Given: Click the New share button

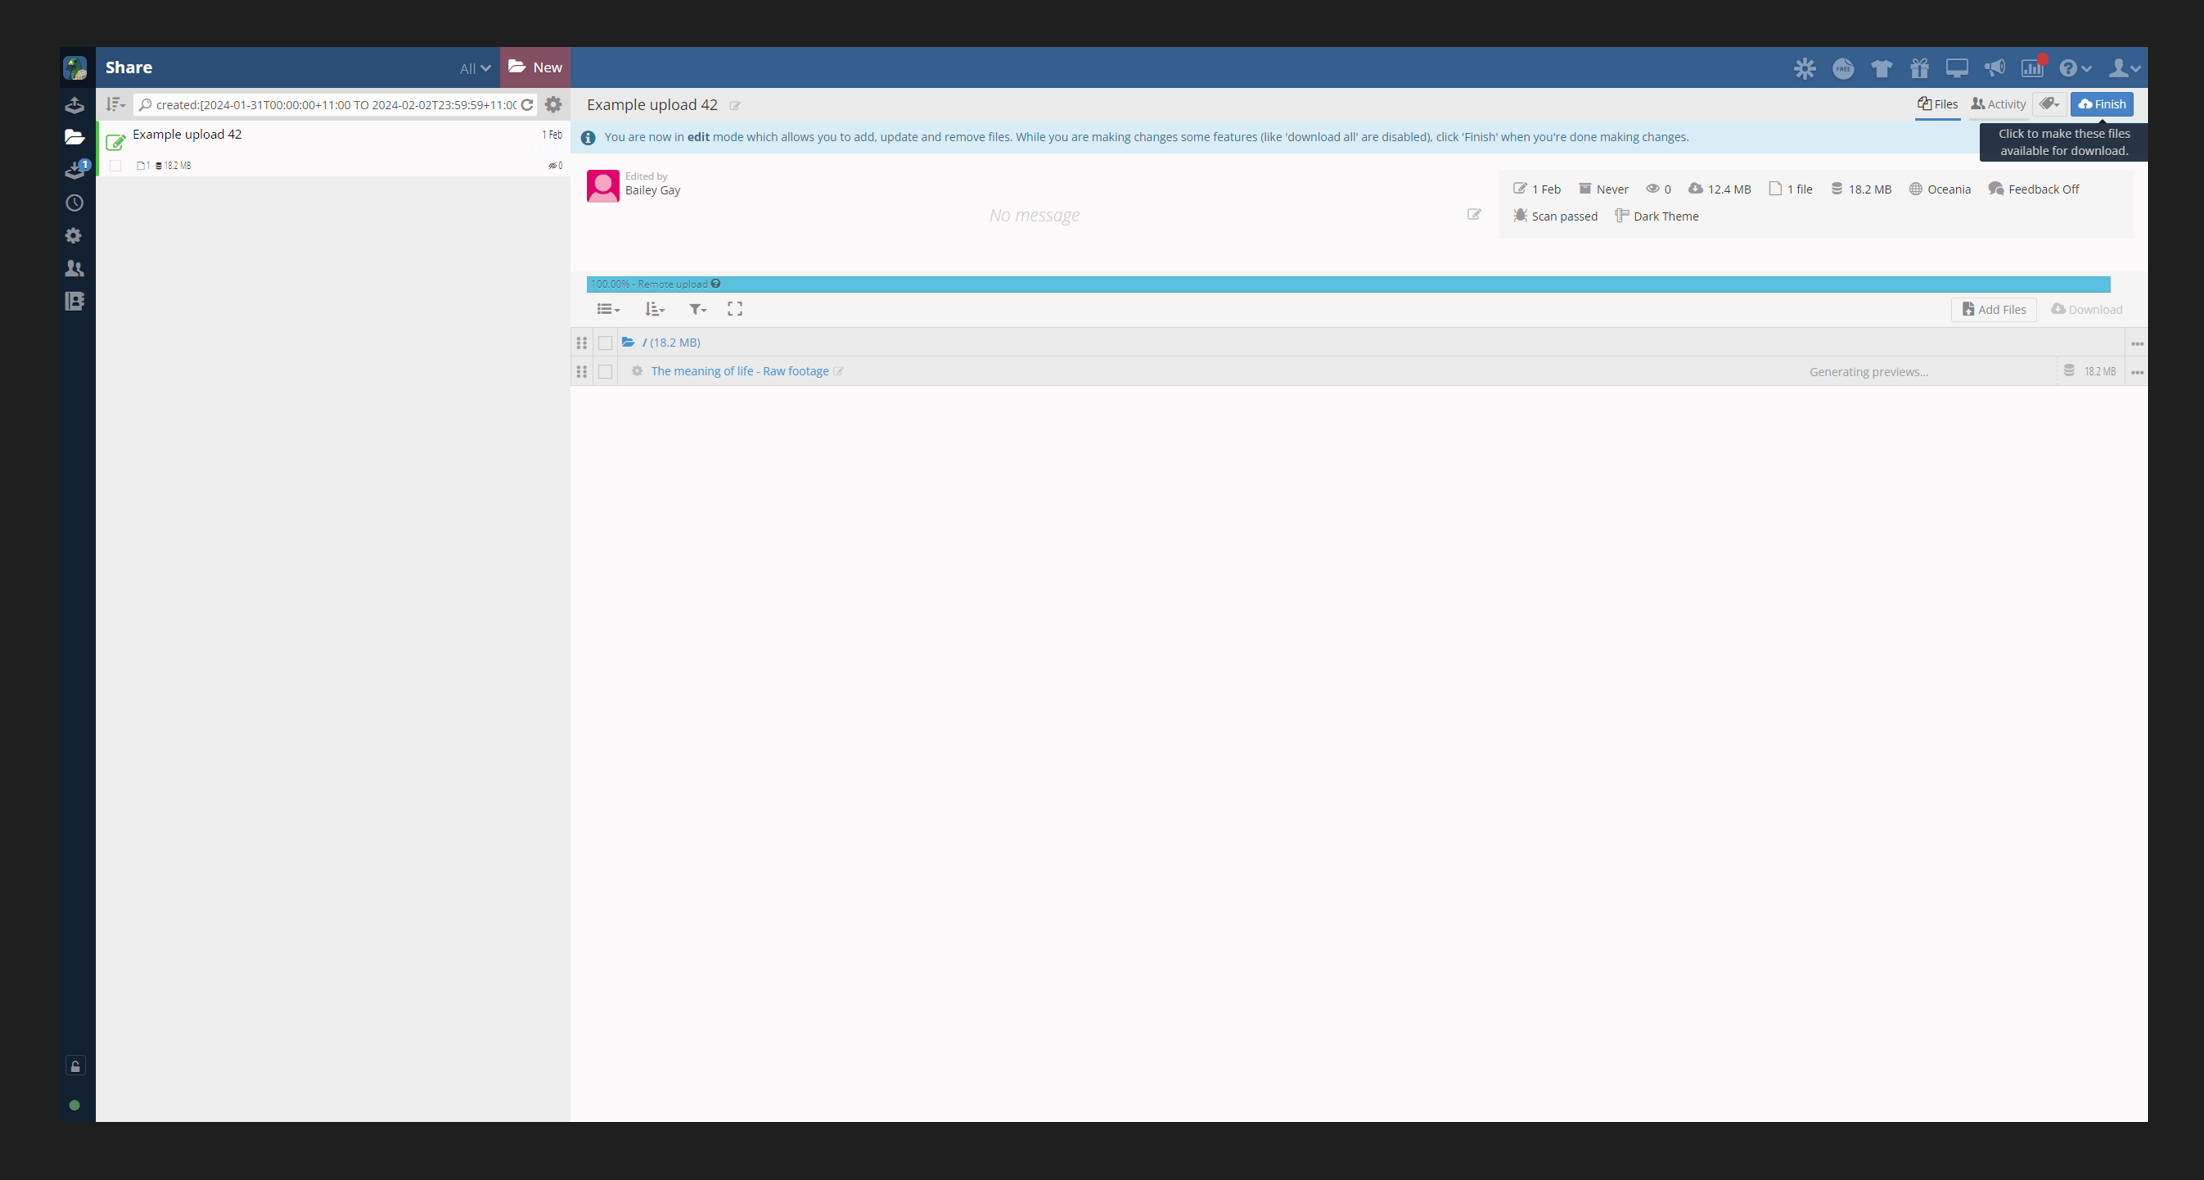Looking at the screenshot, I should (535, 67).
